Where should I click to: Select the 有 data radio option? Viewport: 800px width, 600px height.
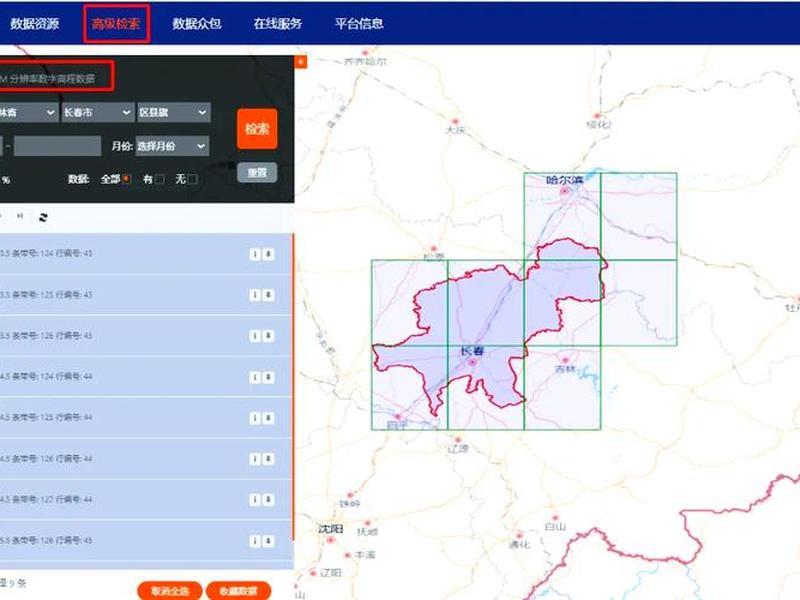[160, 179]
